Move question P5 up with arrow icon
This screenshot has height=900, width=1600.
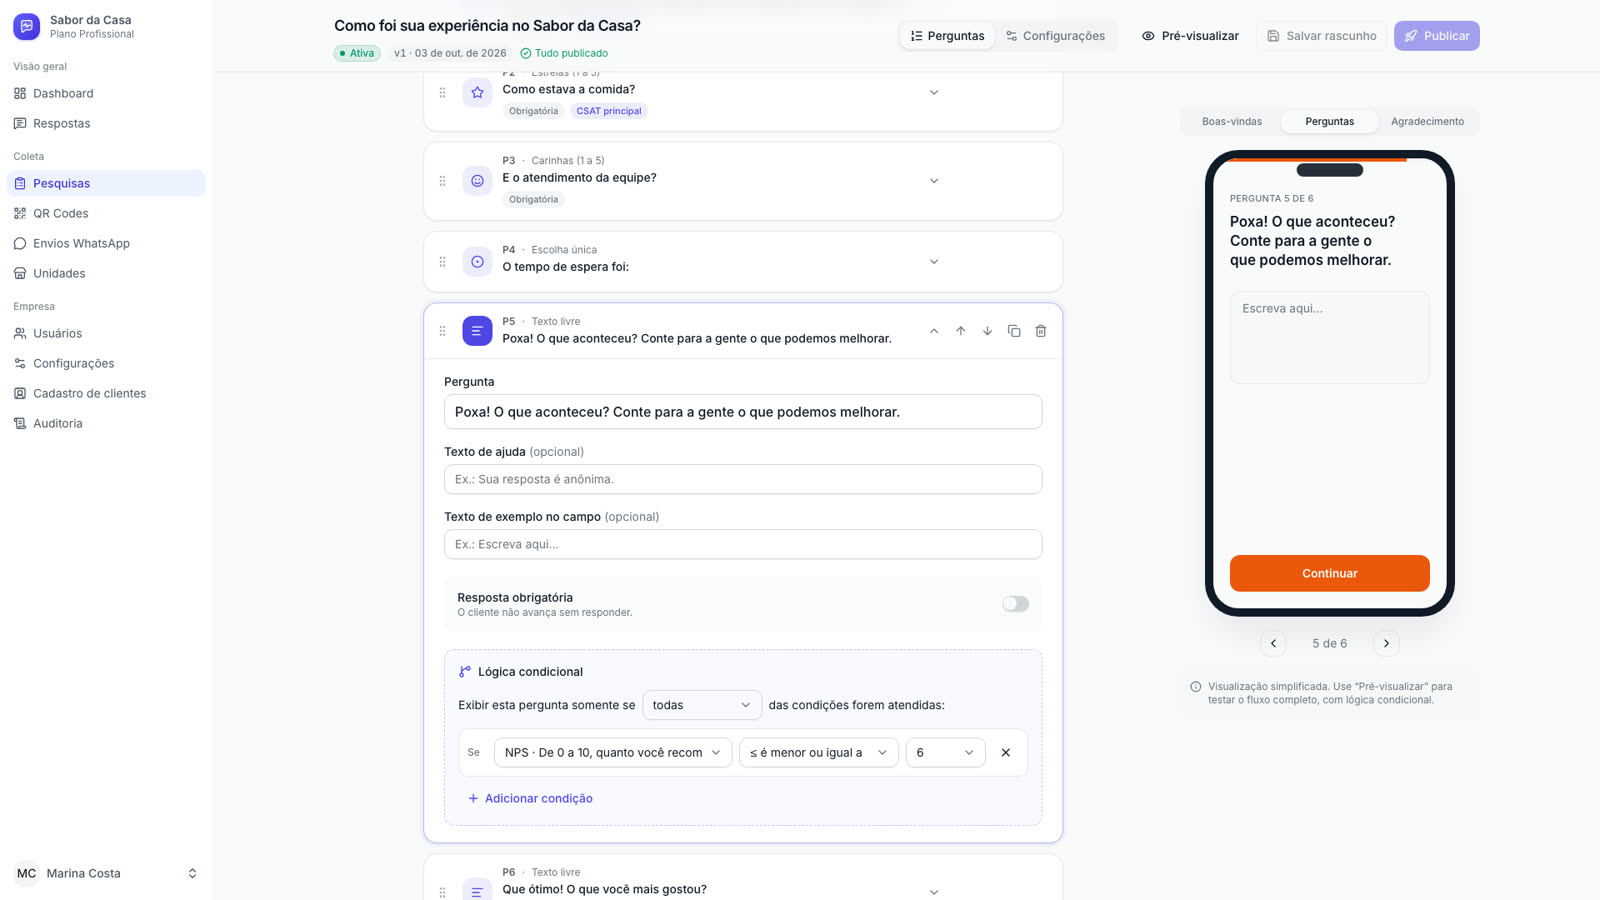point(960,331)
